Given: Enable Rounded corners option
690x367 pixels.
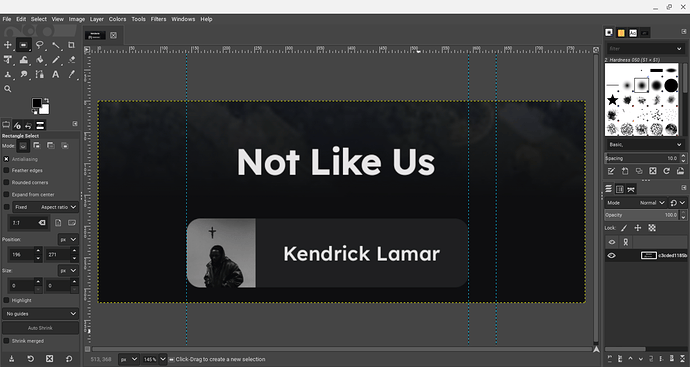Looking at the screenshot, I should 6,182.
